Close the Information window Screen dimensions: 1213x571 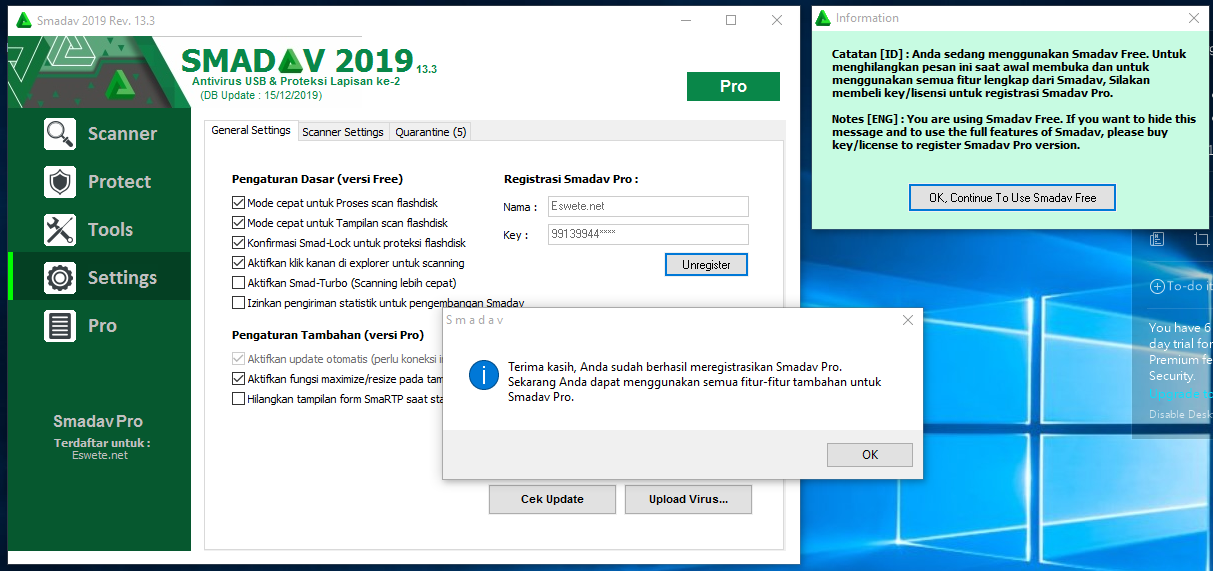pyautogui.click(x=1193, y=18)
